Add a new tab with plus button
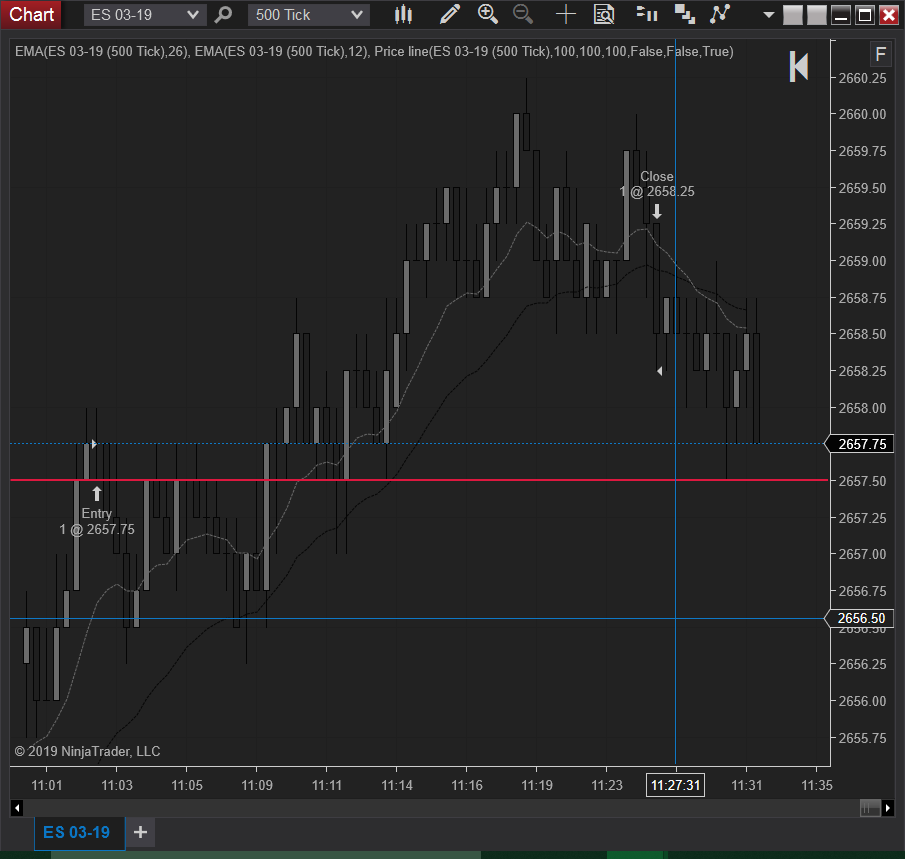 (x=140, y=832)
